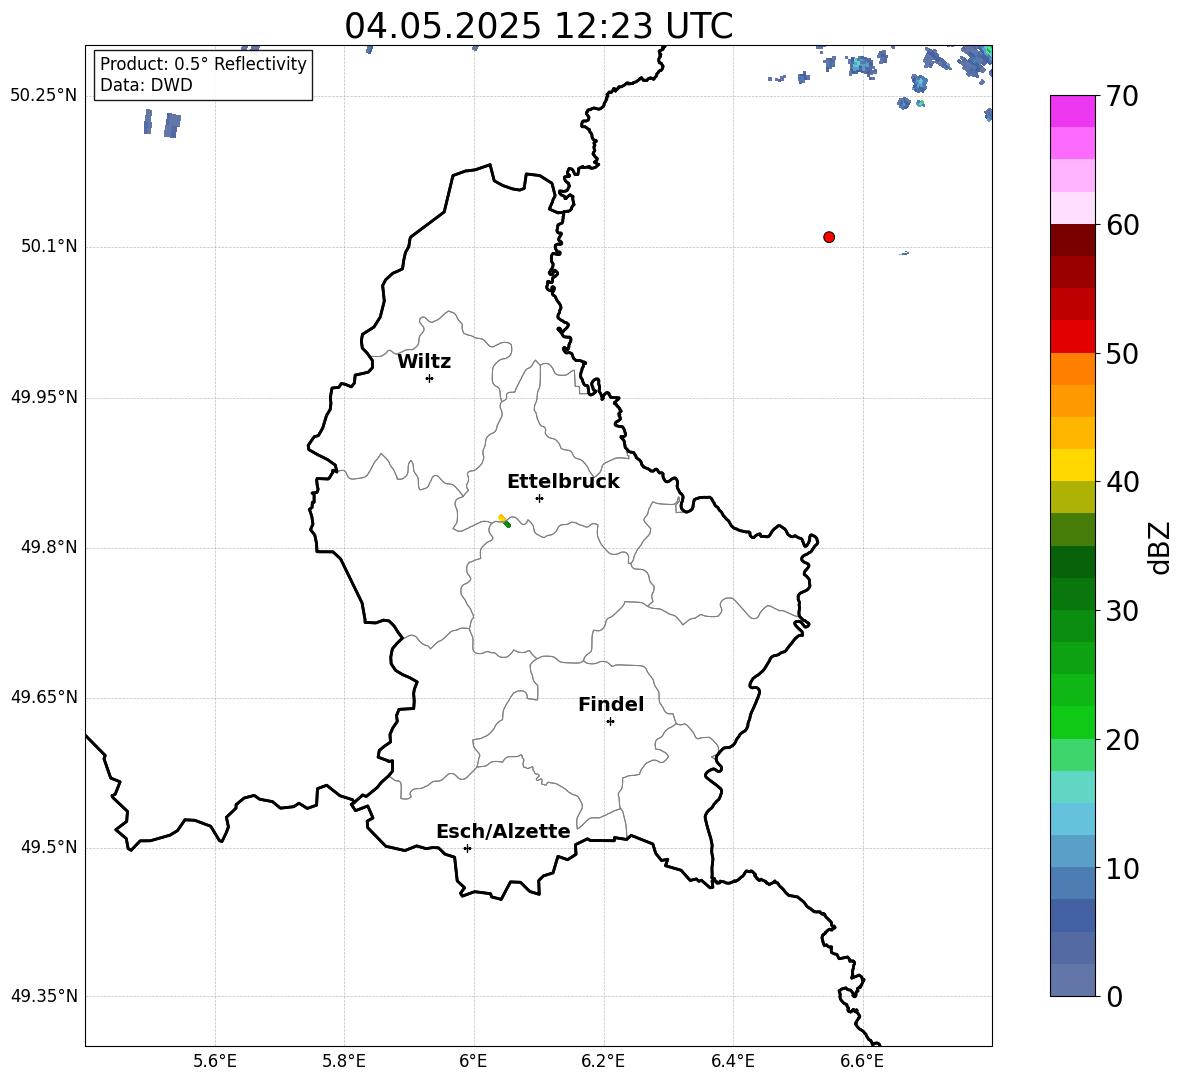Click the colorbar label '10'
The height and width of the screenshot is (1081, 1184).
coord(1121,868)
